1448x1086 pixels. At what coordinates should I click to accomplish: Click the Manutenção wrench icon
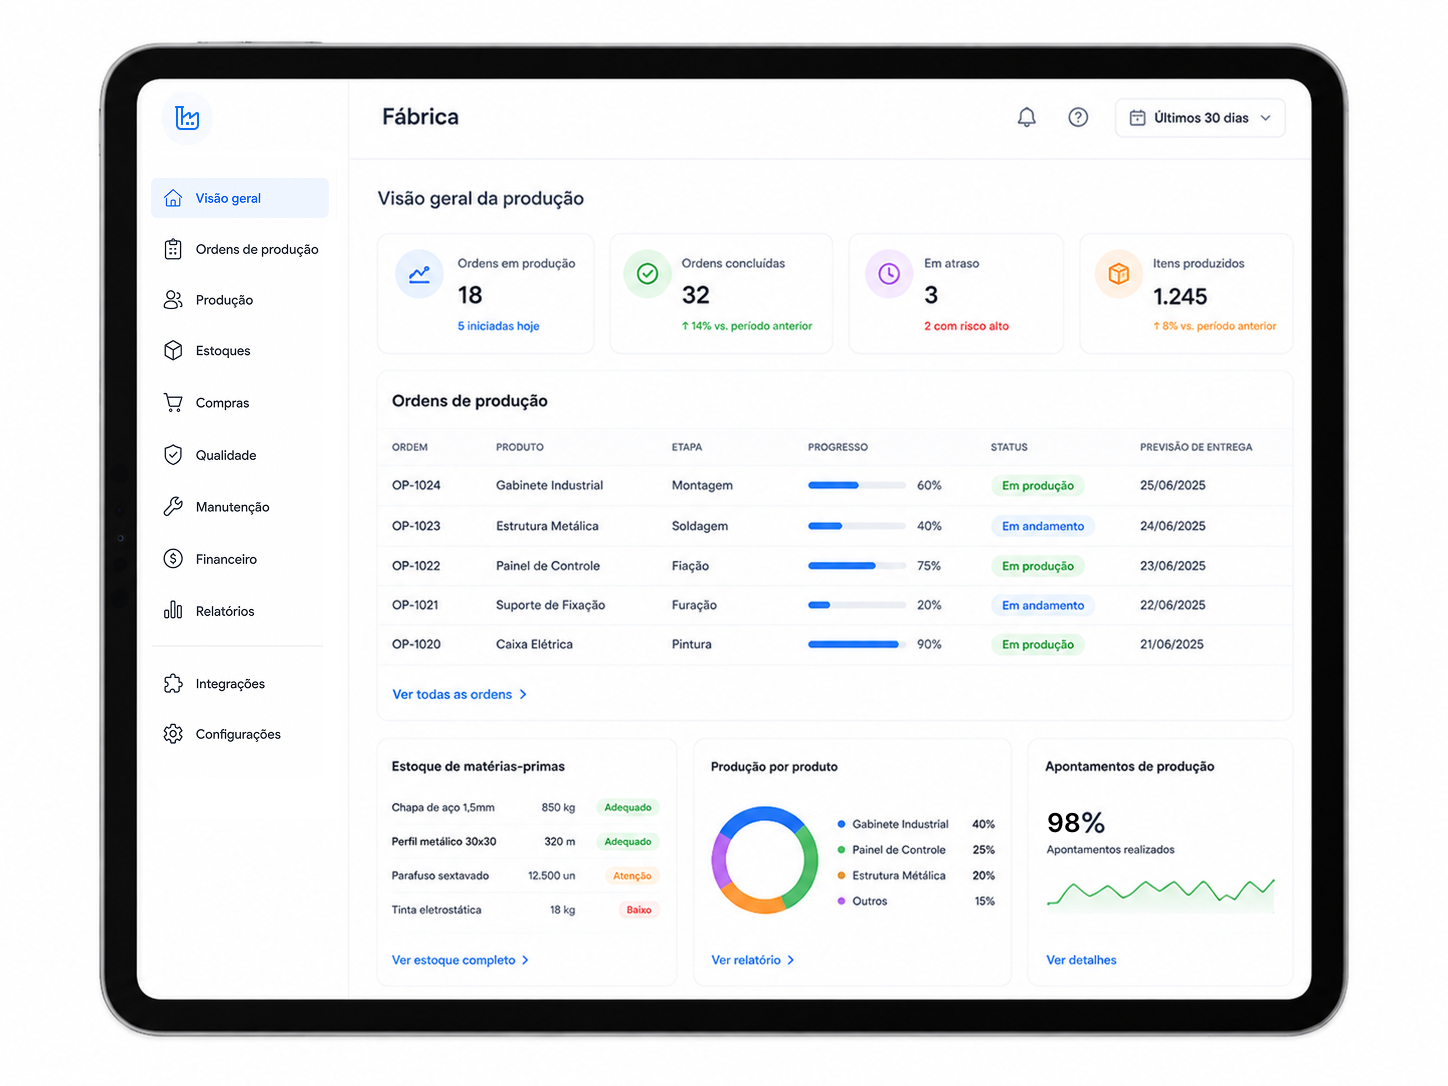pos(173,507)
